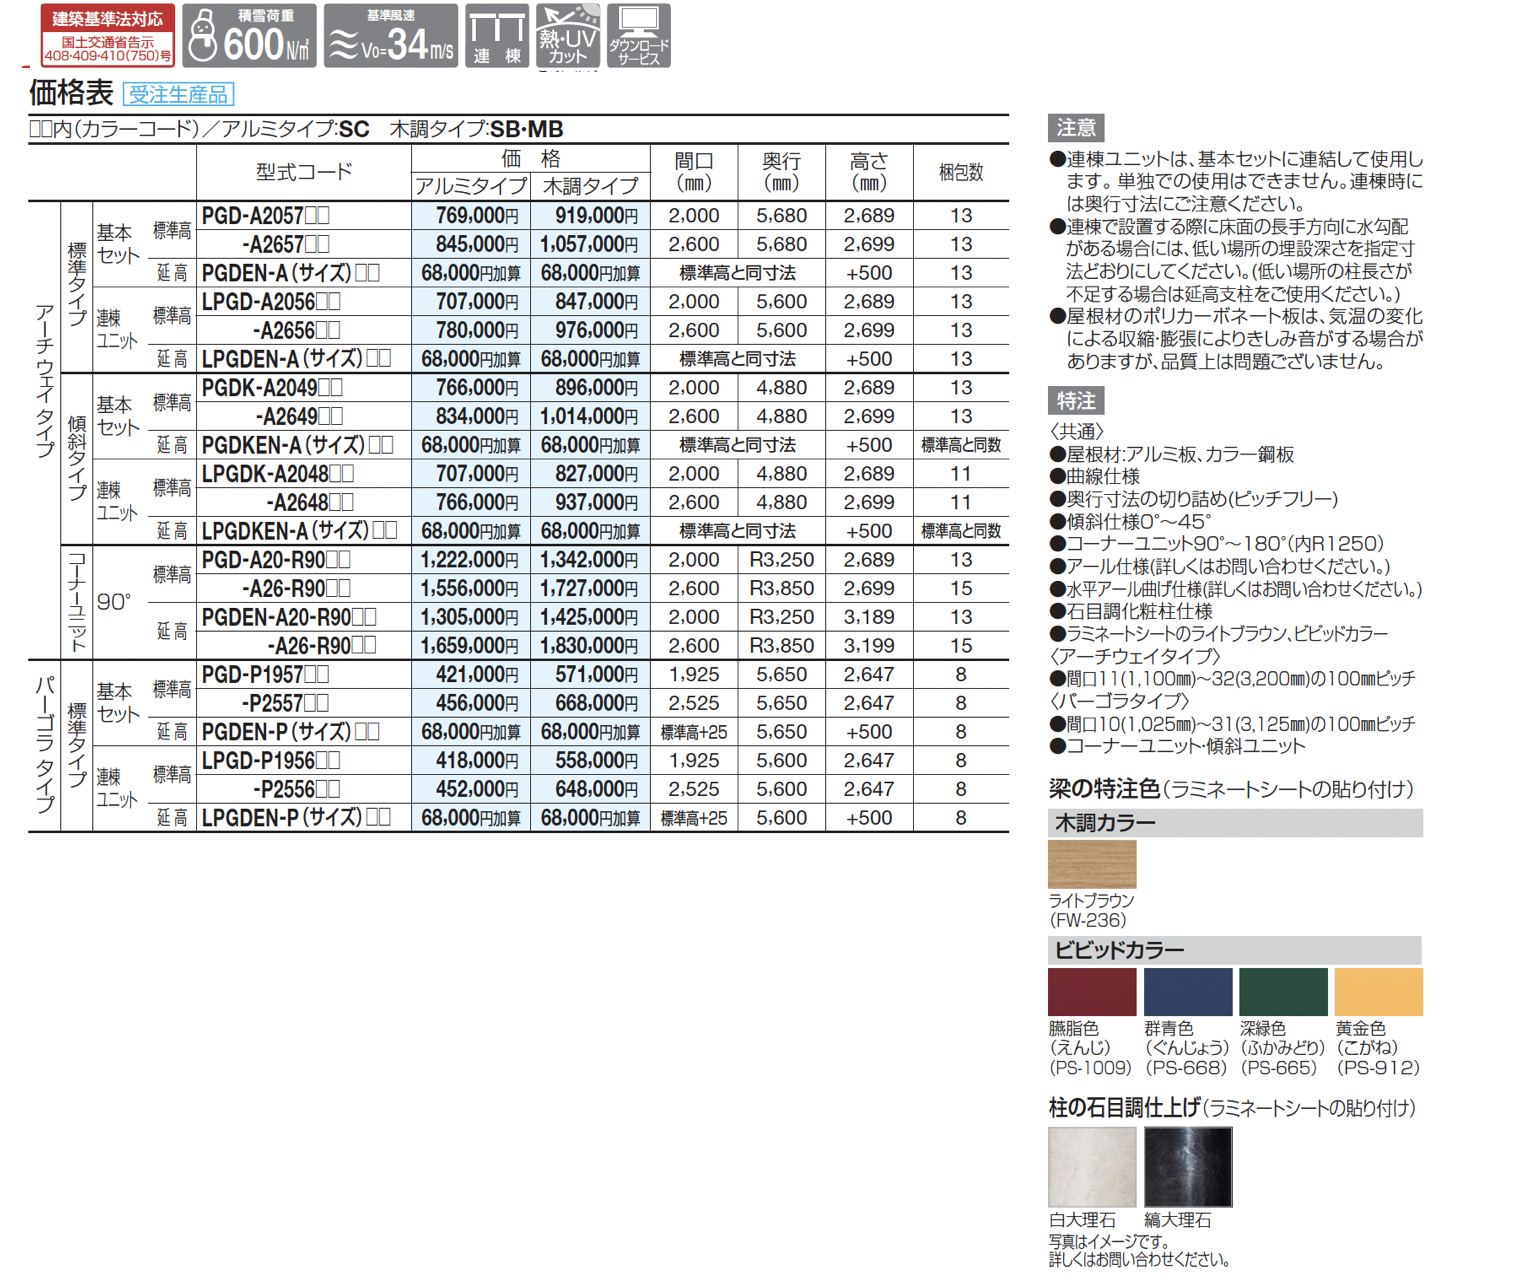
Task: Select the 奥行(㎜) column header
Action: point(781,172)
